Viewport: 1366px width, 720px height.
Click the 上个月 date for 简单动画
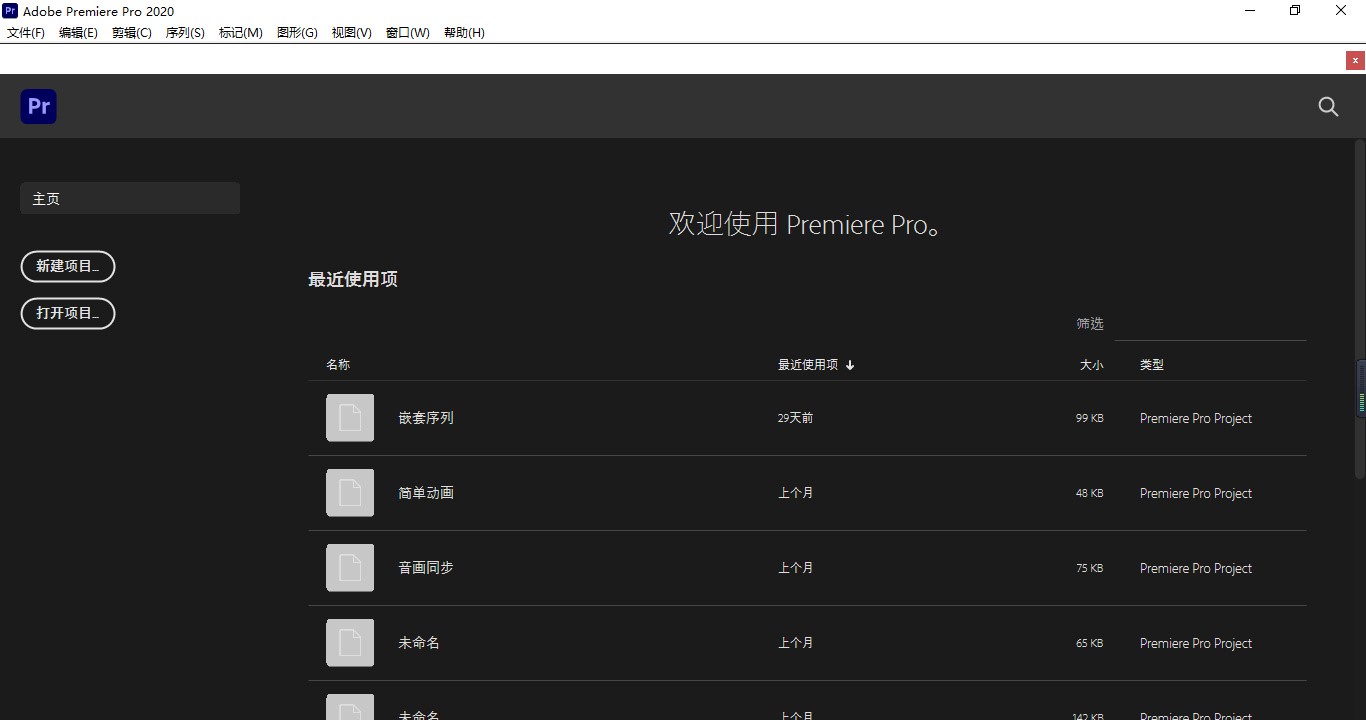click(x=796, y=493)
